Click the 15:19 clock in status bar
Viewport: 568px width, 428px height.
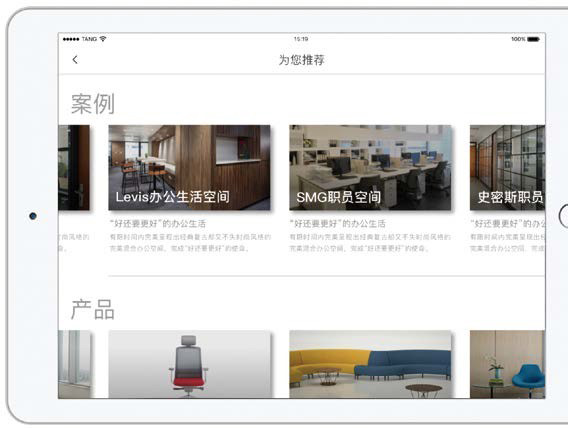[301, 39]
